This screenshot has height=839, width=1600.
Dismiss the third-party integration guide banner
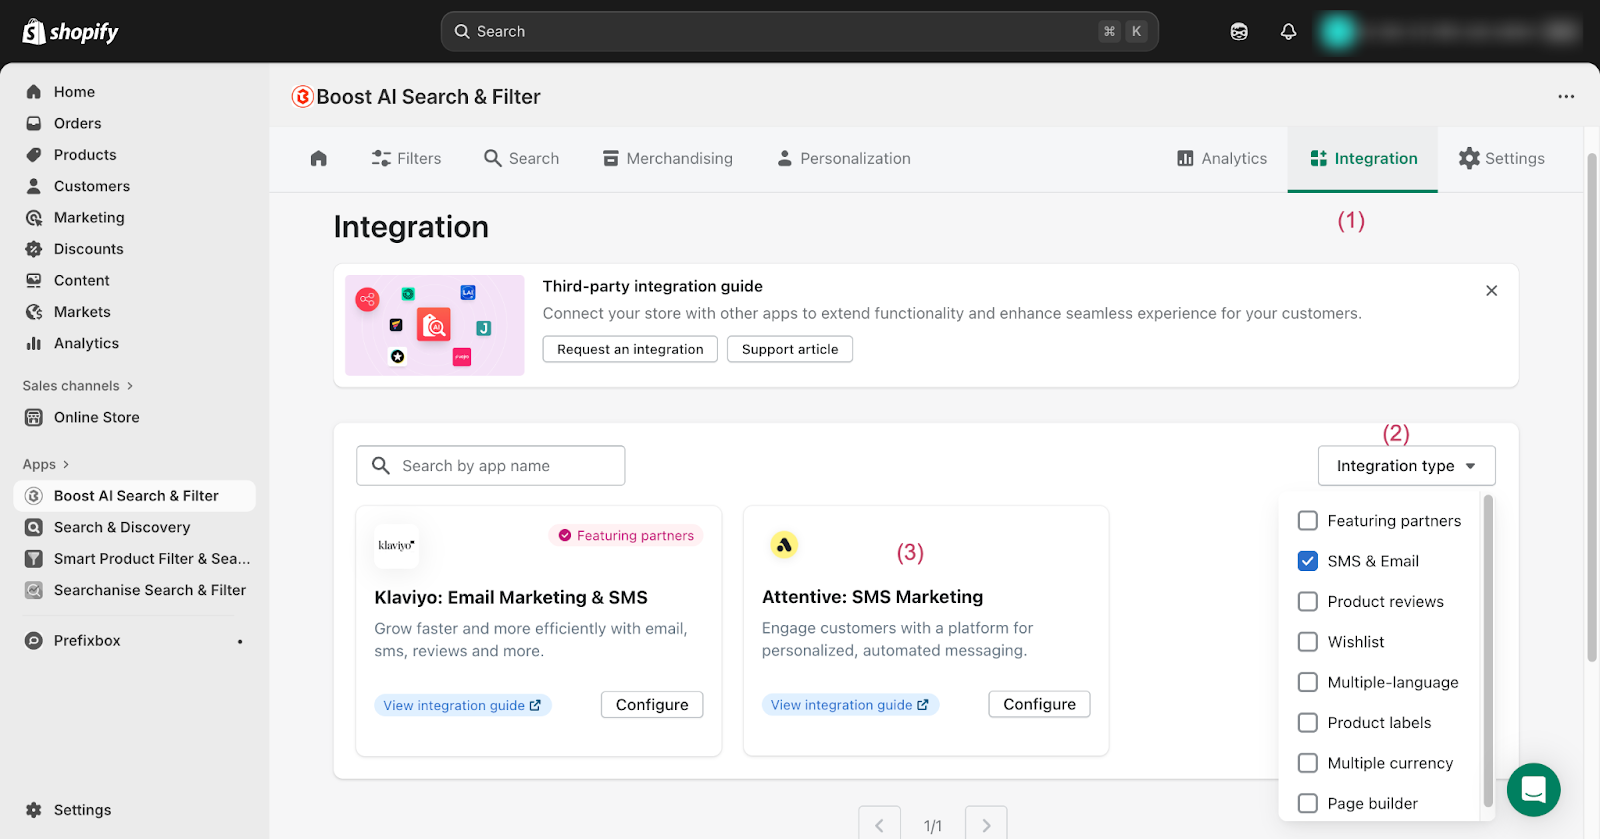tap(1491, 291)
